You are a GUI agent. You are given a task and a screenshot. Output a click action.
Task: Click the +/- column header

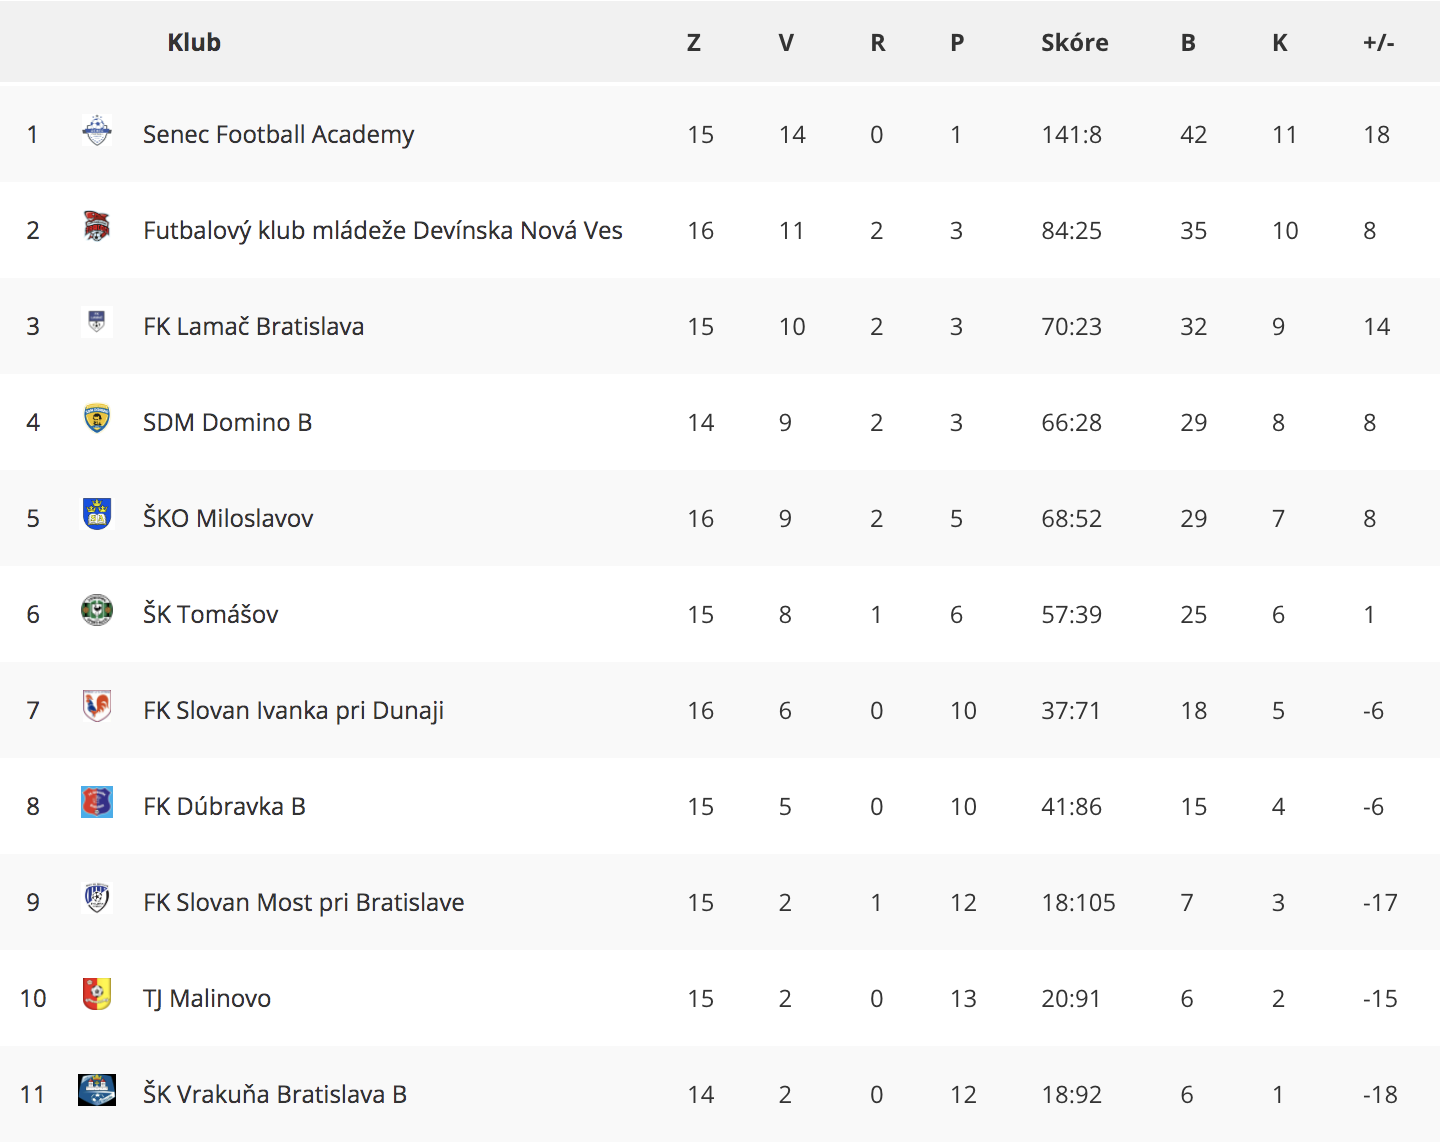(1378, 42)
